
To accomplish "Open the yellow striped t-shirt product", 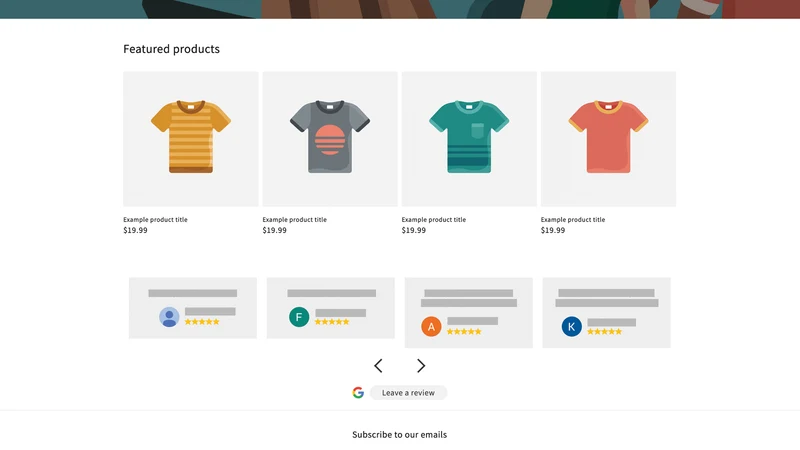I will click(x=191, y=139).
